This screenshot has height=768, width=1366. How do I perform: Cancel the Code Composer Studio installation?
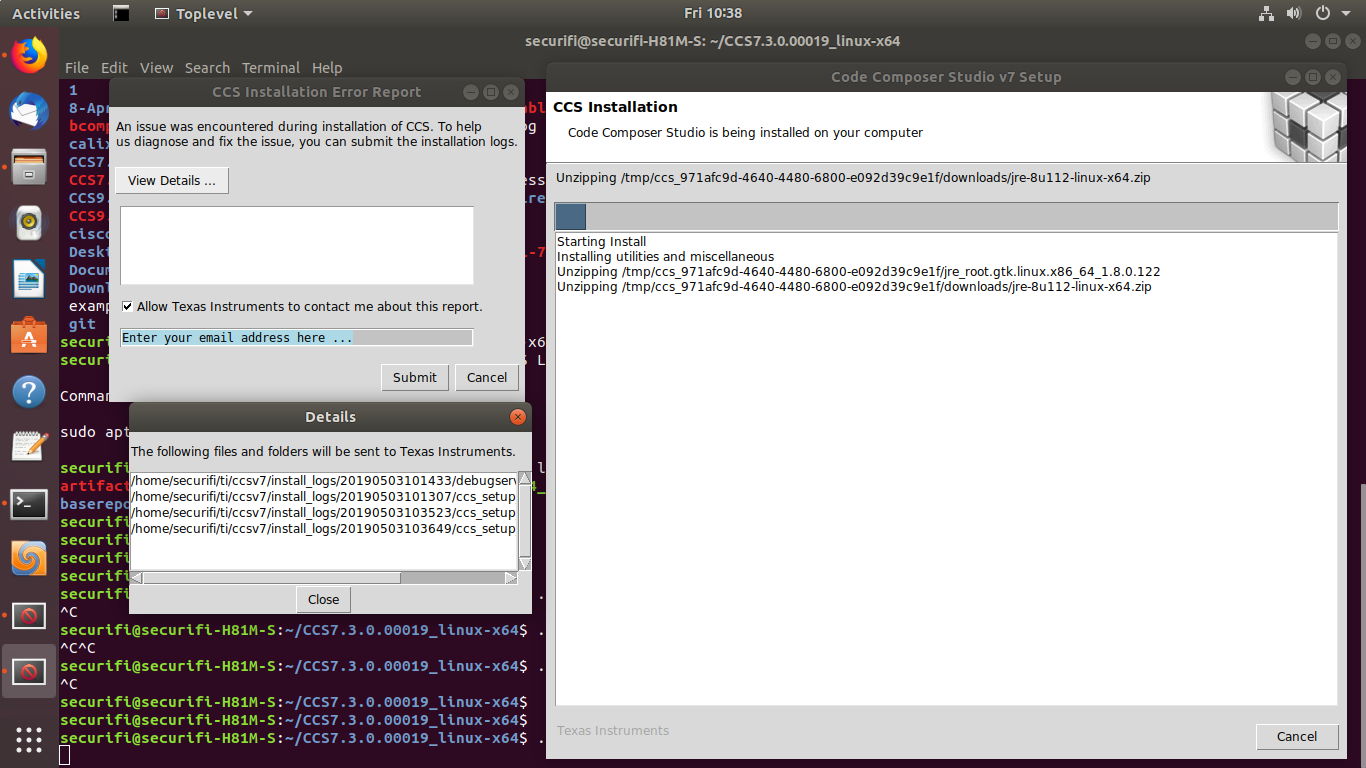tap(1297, 736)
